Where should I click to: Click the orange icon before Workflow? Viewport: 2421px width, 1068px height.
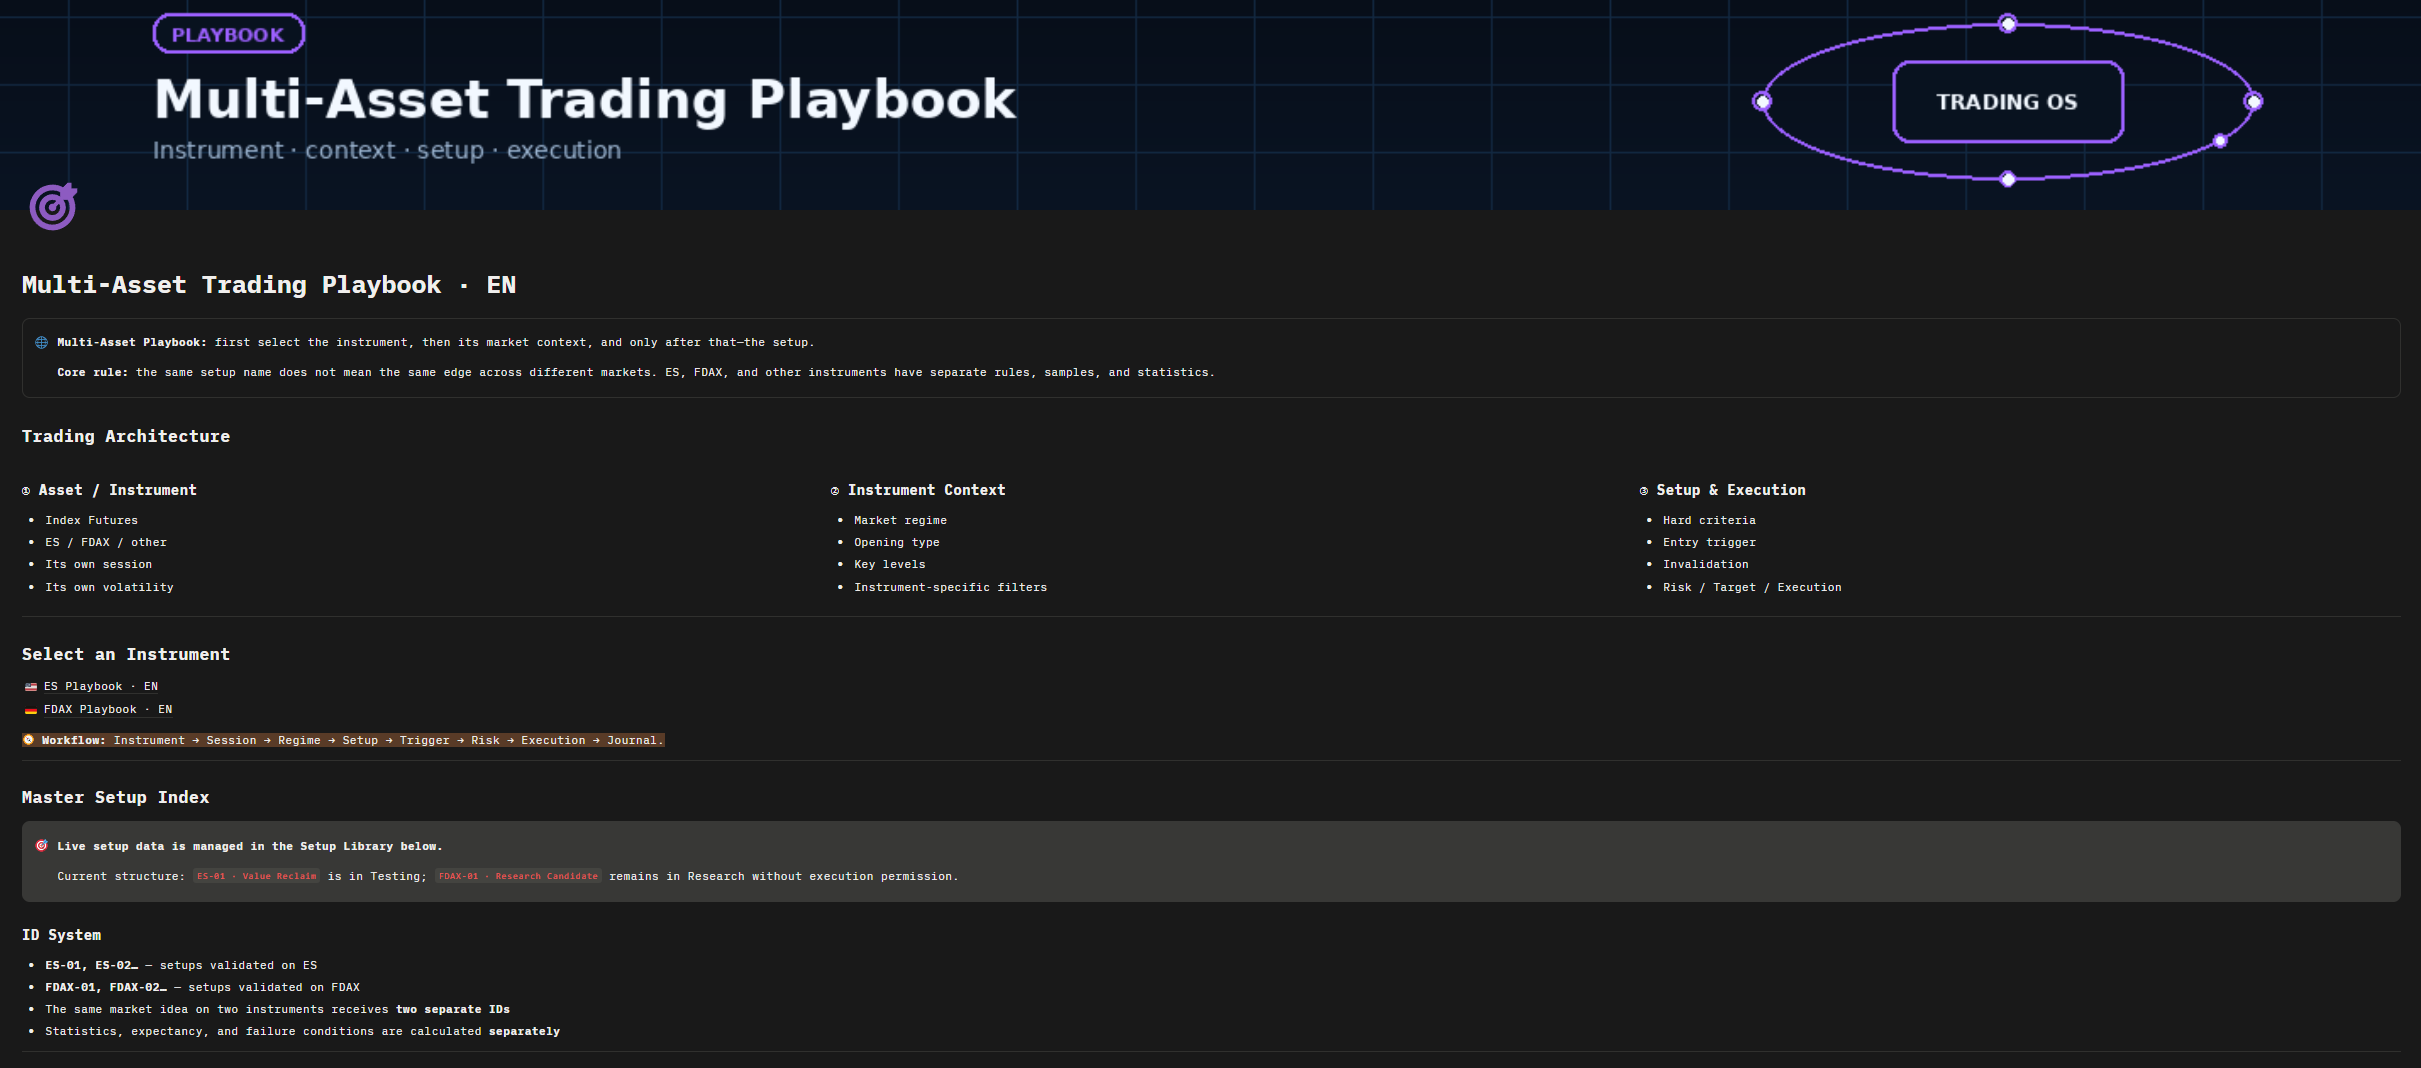pyautogui.click(x=29, y=740)
